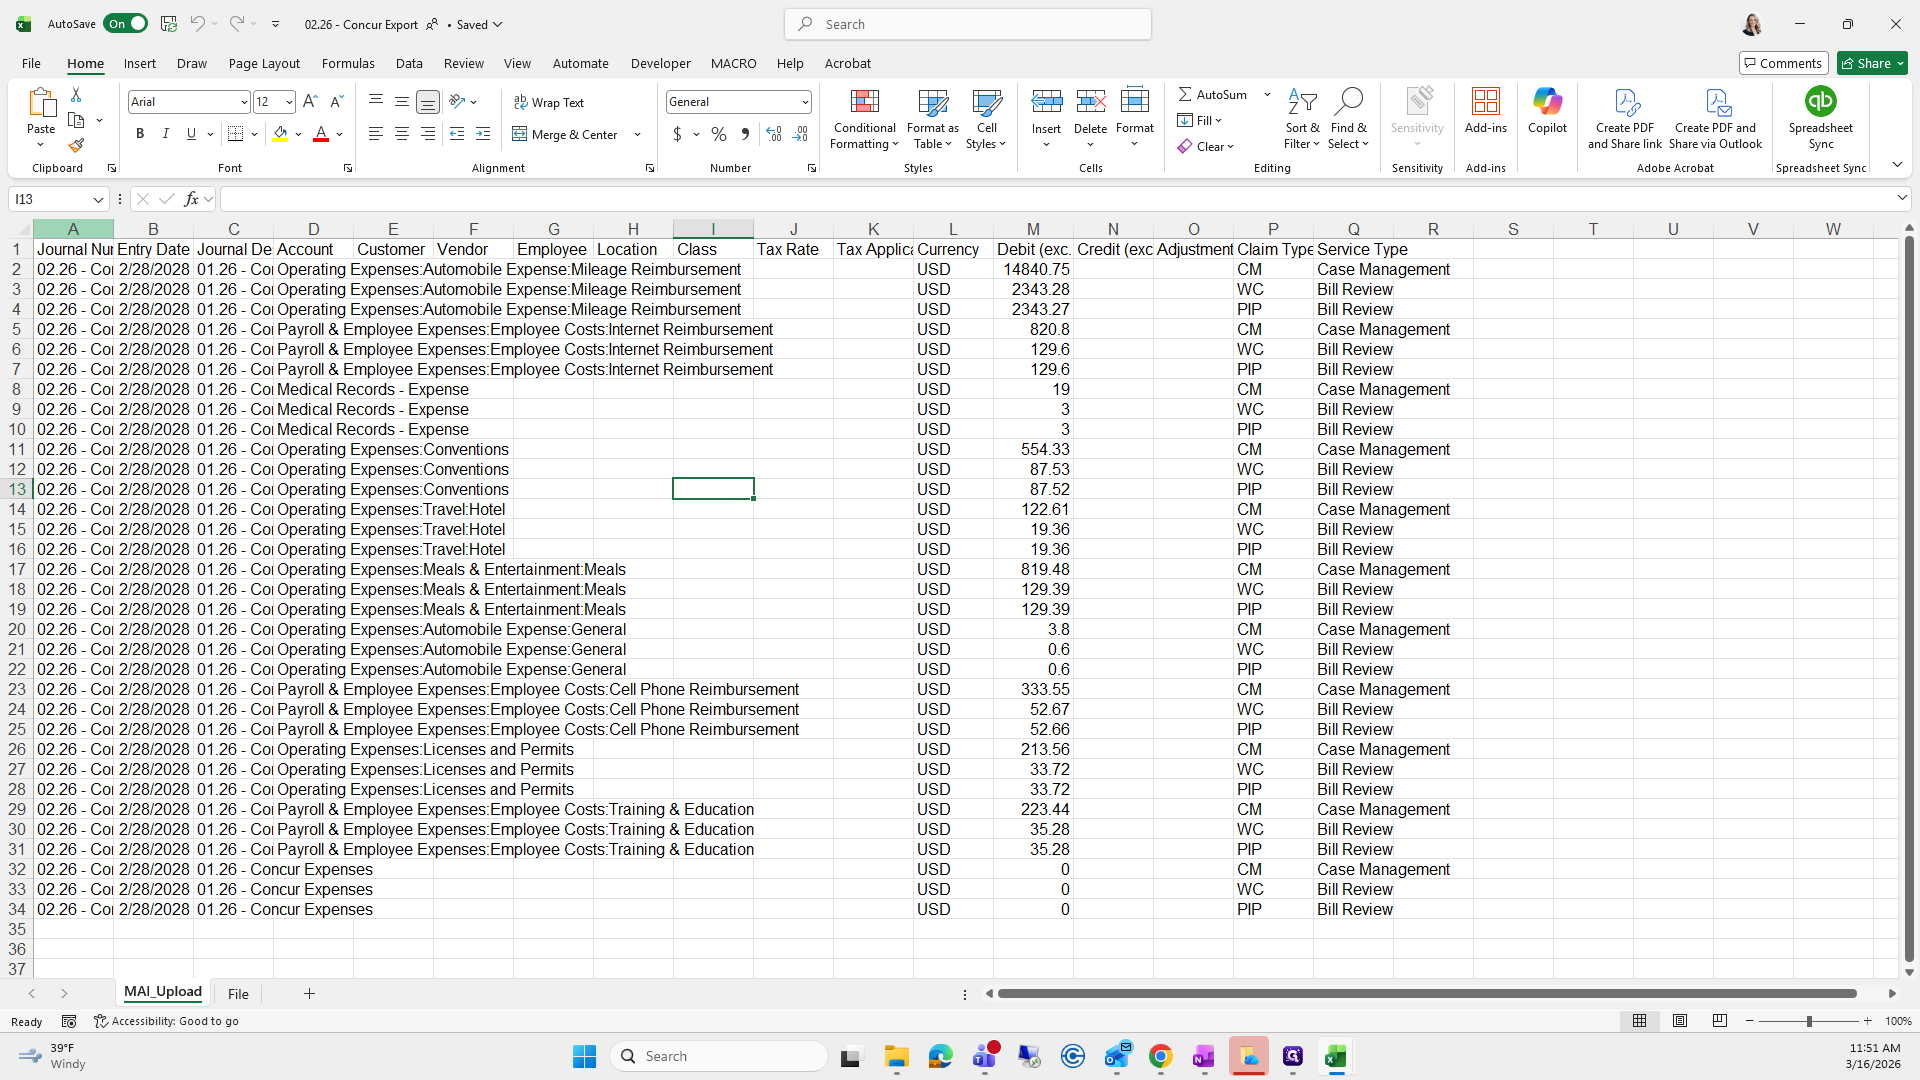Screen dimensions: 1920x1080
Task: Click the zoom slider handle
Action: [1808, 1021]
